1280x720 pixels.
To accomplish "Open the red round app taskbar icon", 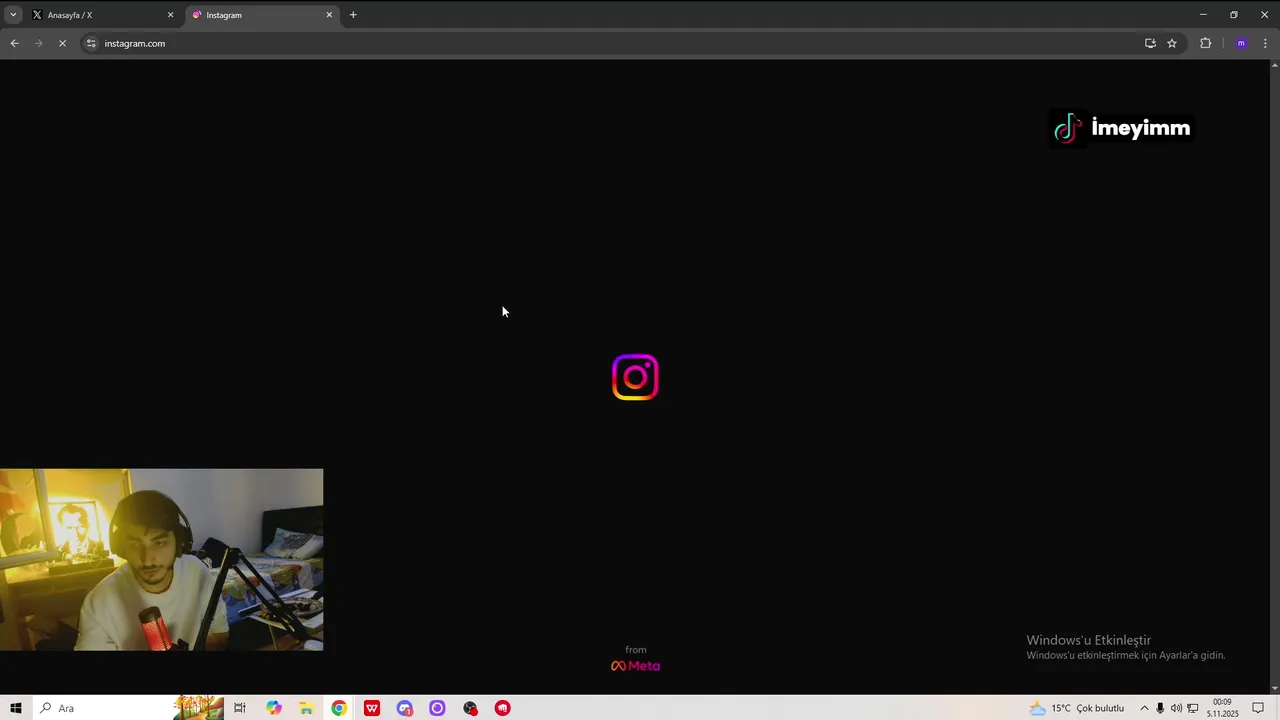I will (503, 708).
